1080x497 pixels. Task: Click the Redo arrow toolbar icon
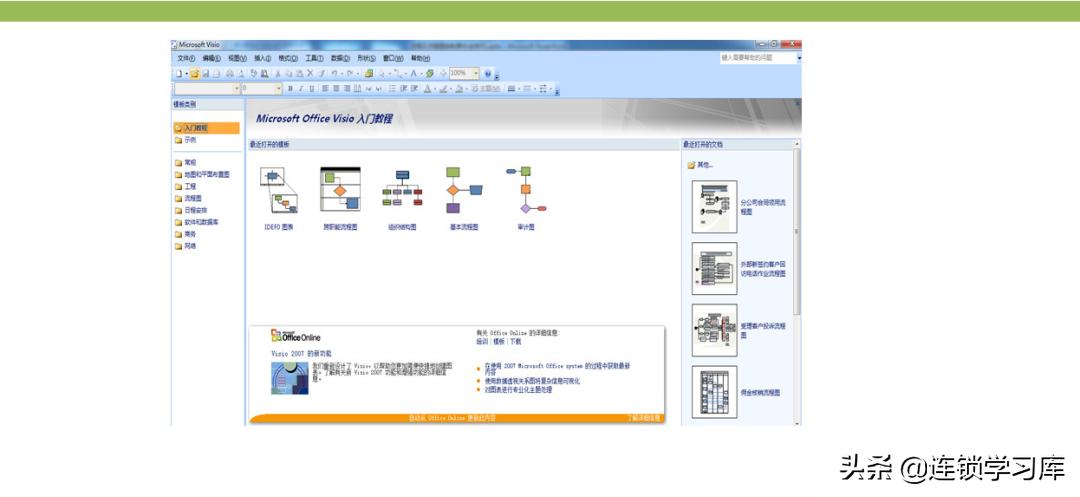click(350, 74)
